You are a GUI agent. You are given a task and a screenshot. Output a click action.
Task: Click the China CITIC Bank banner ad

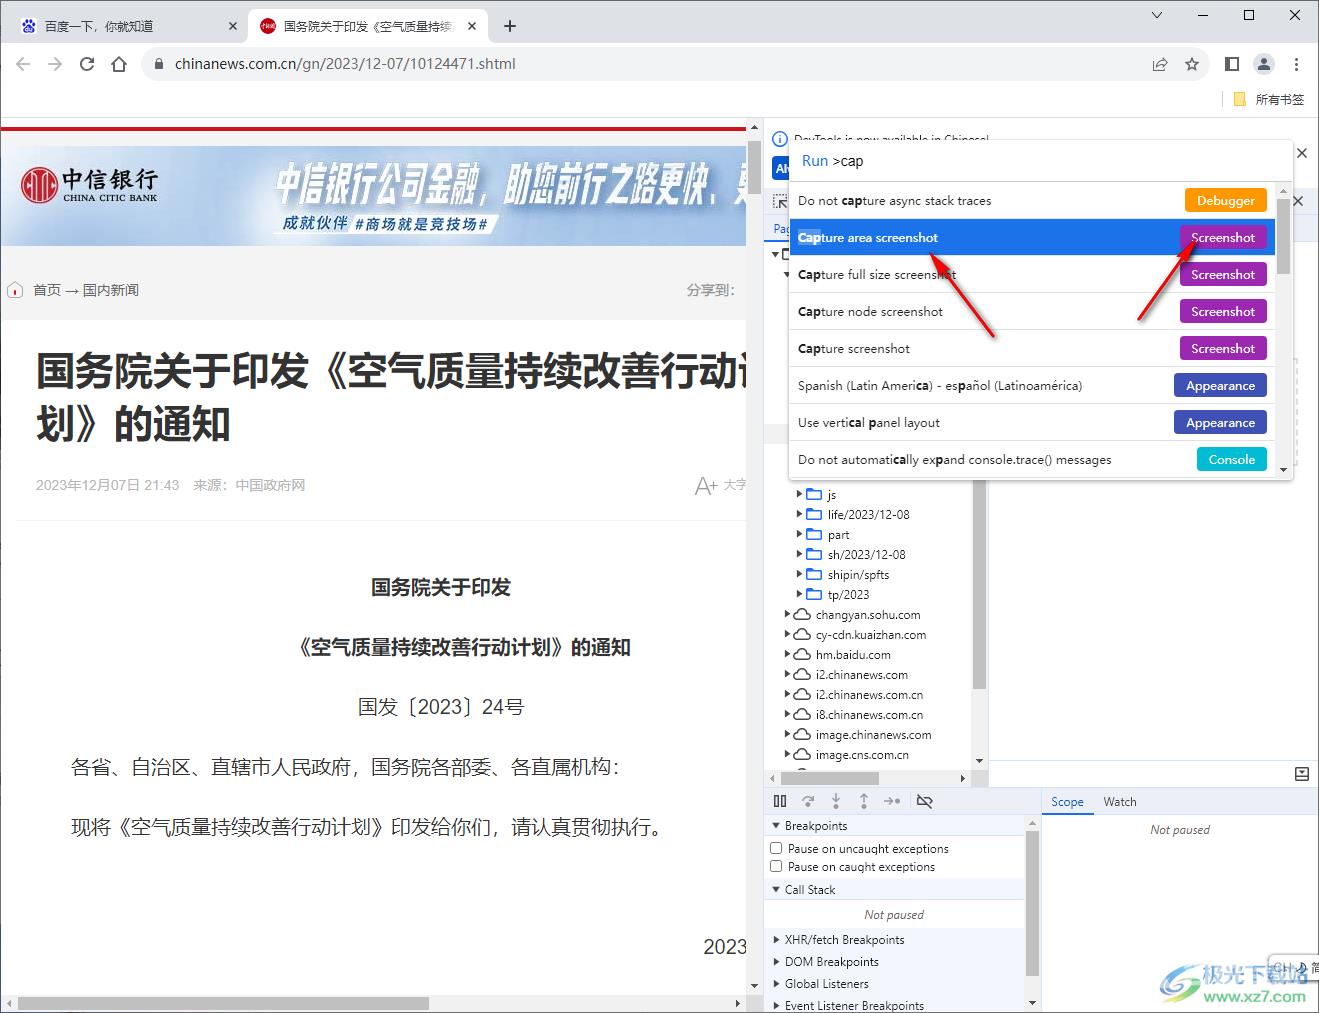point(374,195)
